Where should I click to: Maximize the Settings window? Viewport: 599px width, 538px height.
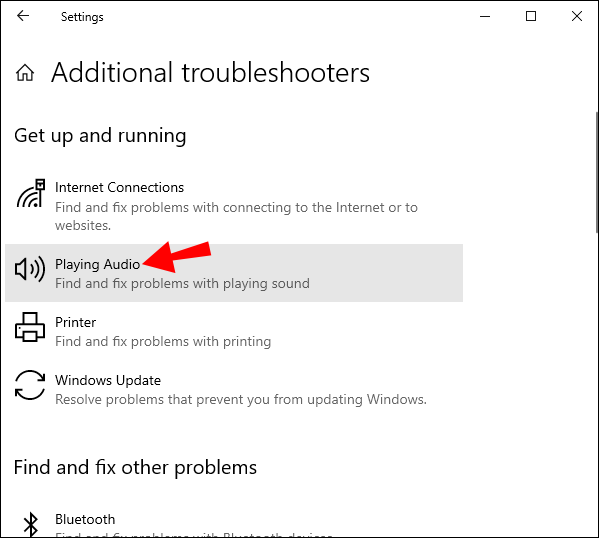531,16
